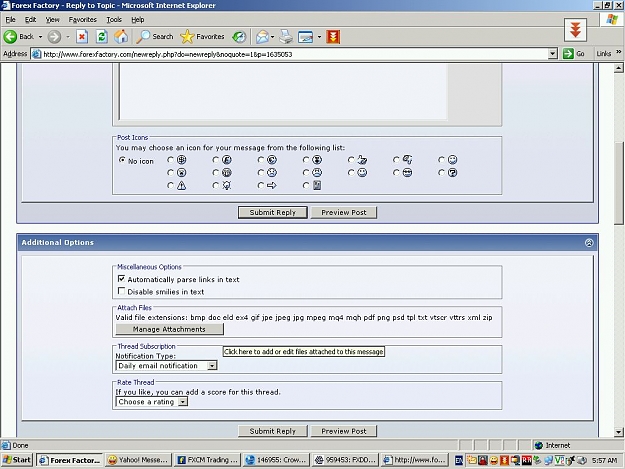The image size is (625, 469).
Task: Click the network computers tray icon
Action: 548,460
